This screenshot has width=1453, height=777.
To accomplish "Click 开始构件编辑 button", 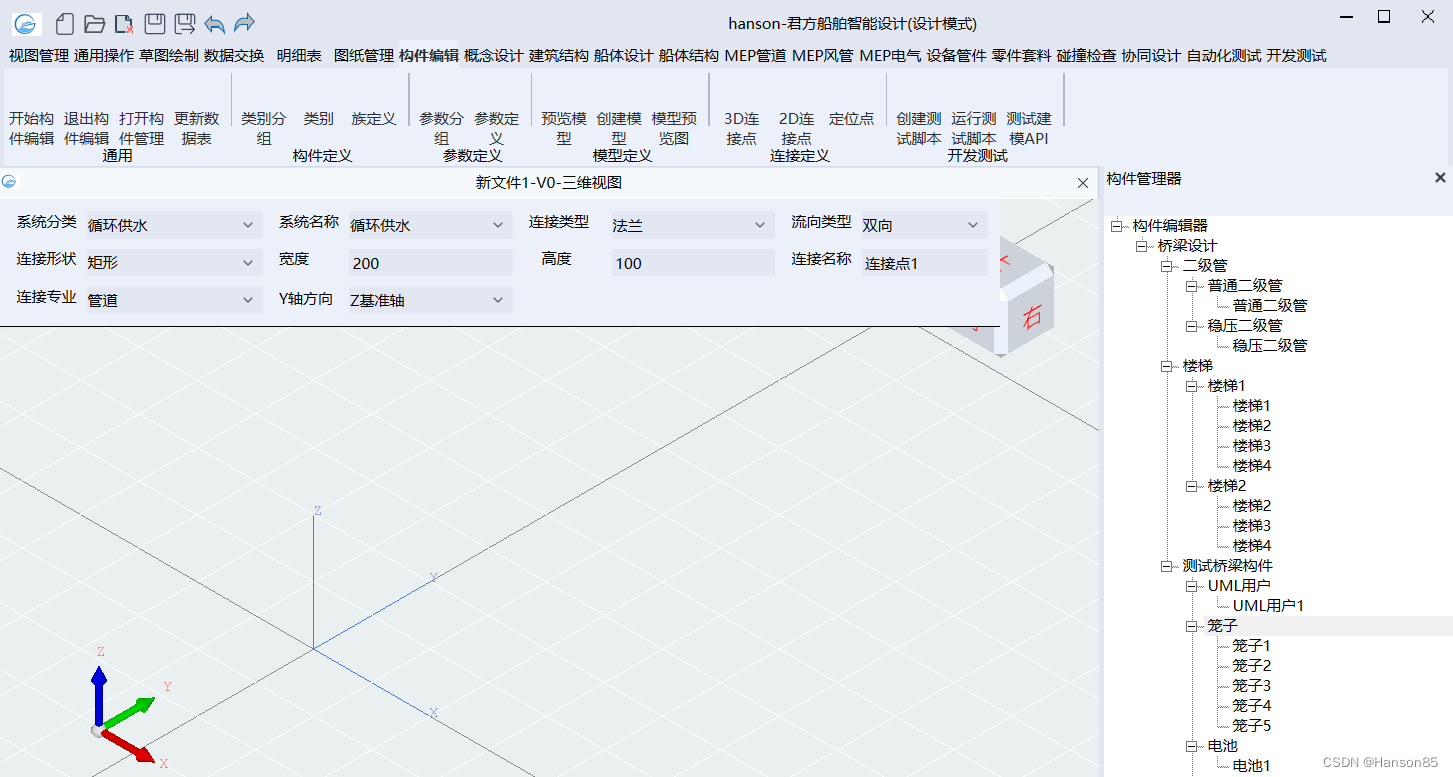I will point(32,128).
